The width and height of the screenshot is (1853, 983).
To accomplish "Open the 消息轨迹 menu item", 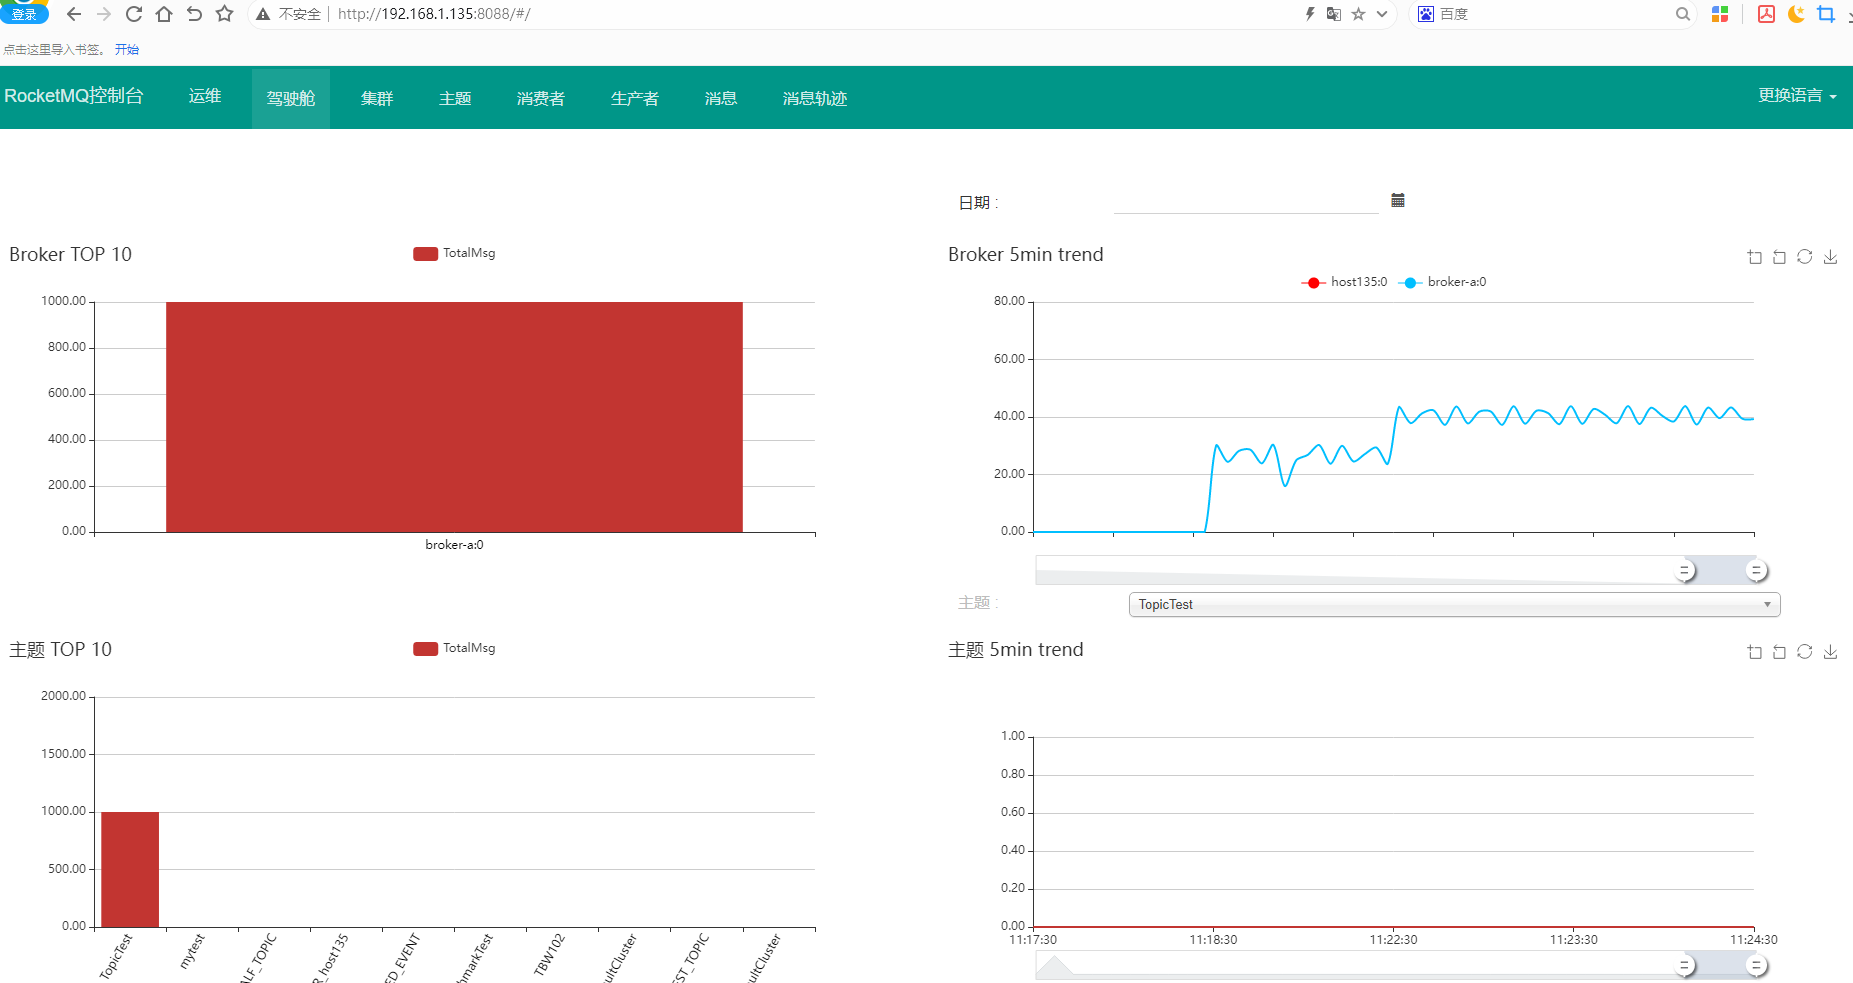I will (815, 98).
